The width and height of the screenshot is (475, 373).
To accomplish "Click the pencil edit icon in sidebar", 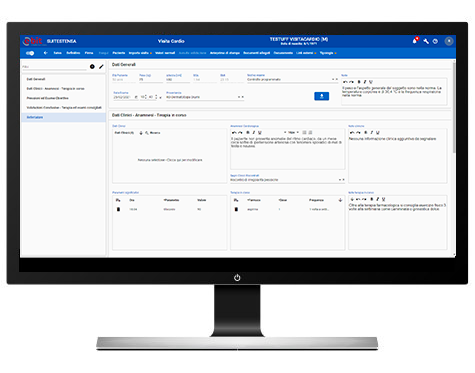I will tap(101, 67).
